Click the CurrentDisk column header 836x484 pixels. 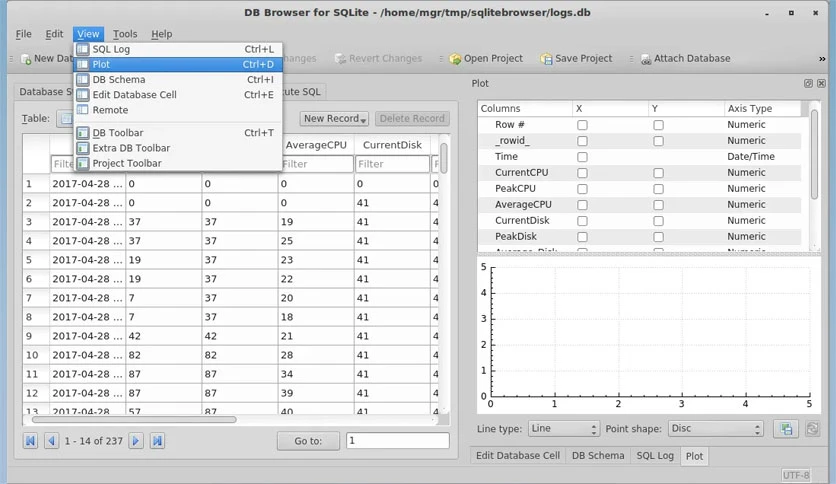pyautogui.click(x=392, y=145)
